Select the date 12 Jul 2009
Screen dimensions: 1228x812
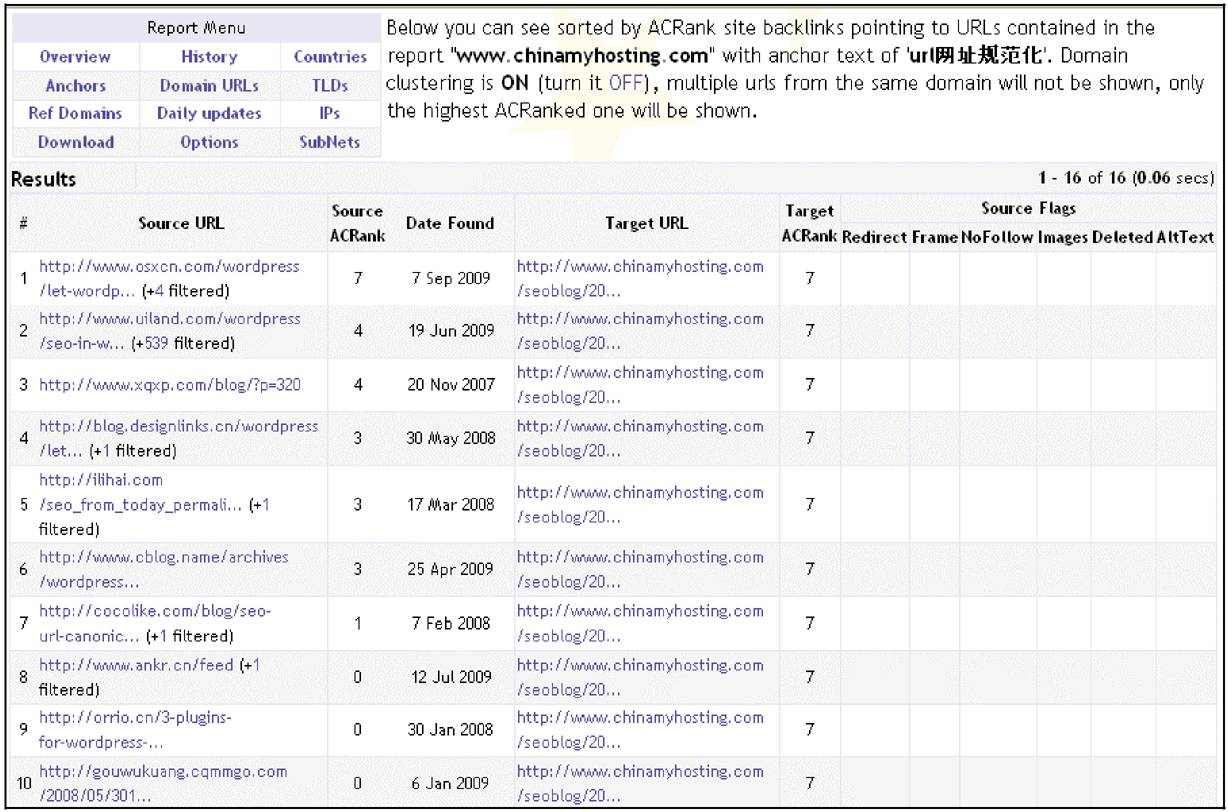tap(450, 677)
